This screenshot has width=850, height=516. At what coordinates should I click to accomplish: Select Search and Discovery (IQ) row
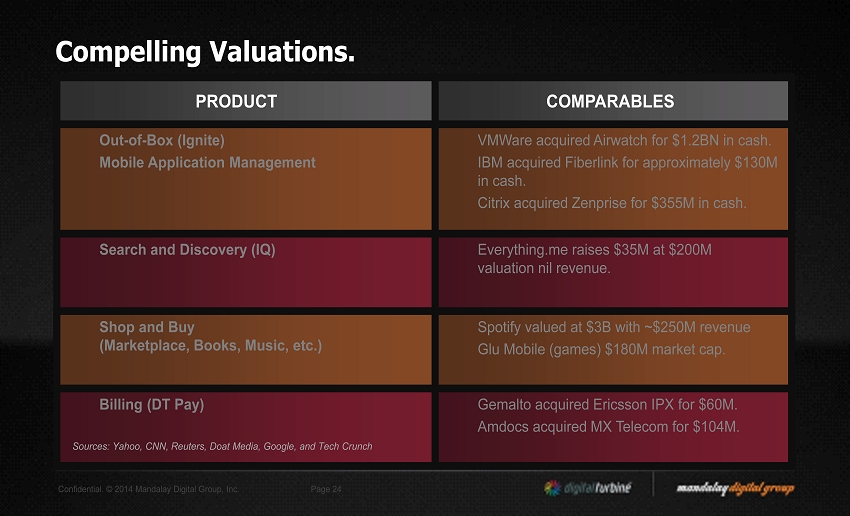pyautogui.click(x=187, y=250)
